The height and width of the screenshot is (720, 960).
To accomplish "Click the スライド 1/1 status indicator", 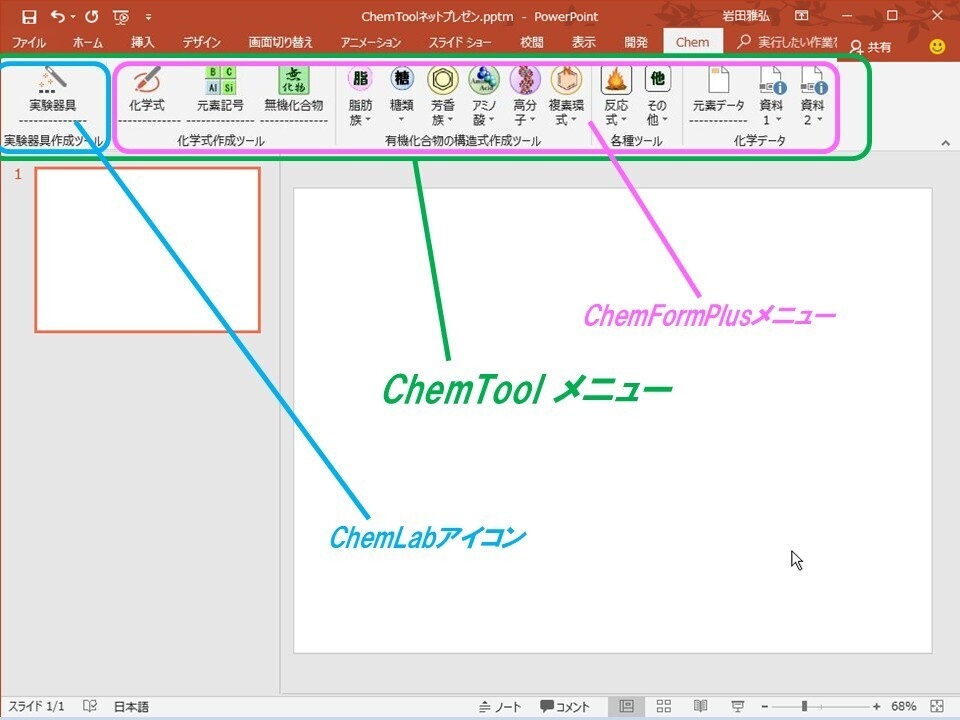I will pyautogui.click(x=36, y=707).
